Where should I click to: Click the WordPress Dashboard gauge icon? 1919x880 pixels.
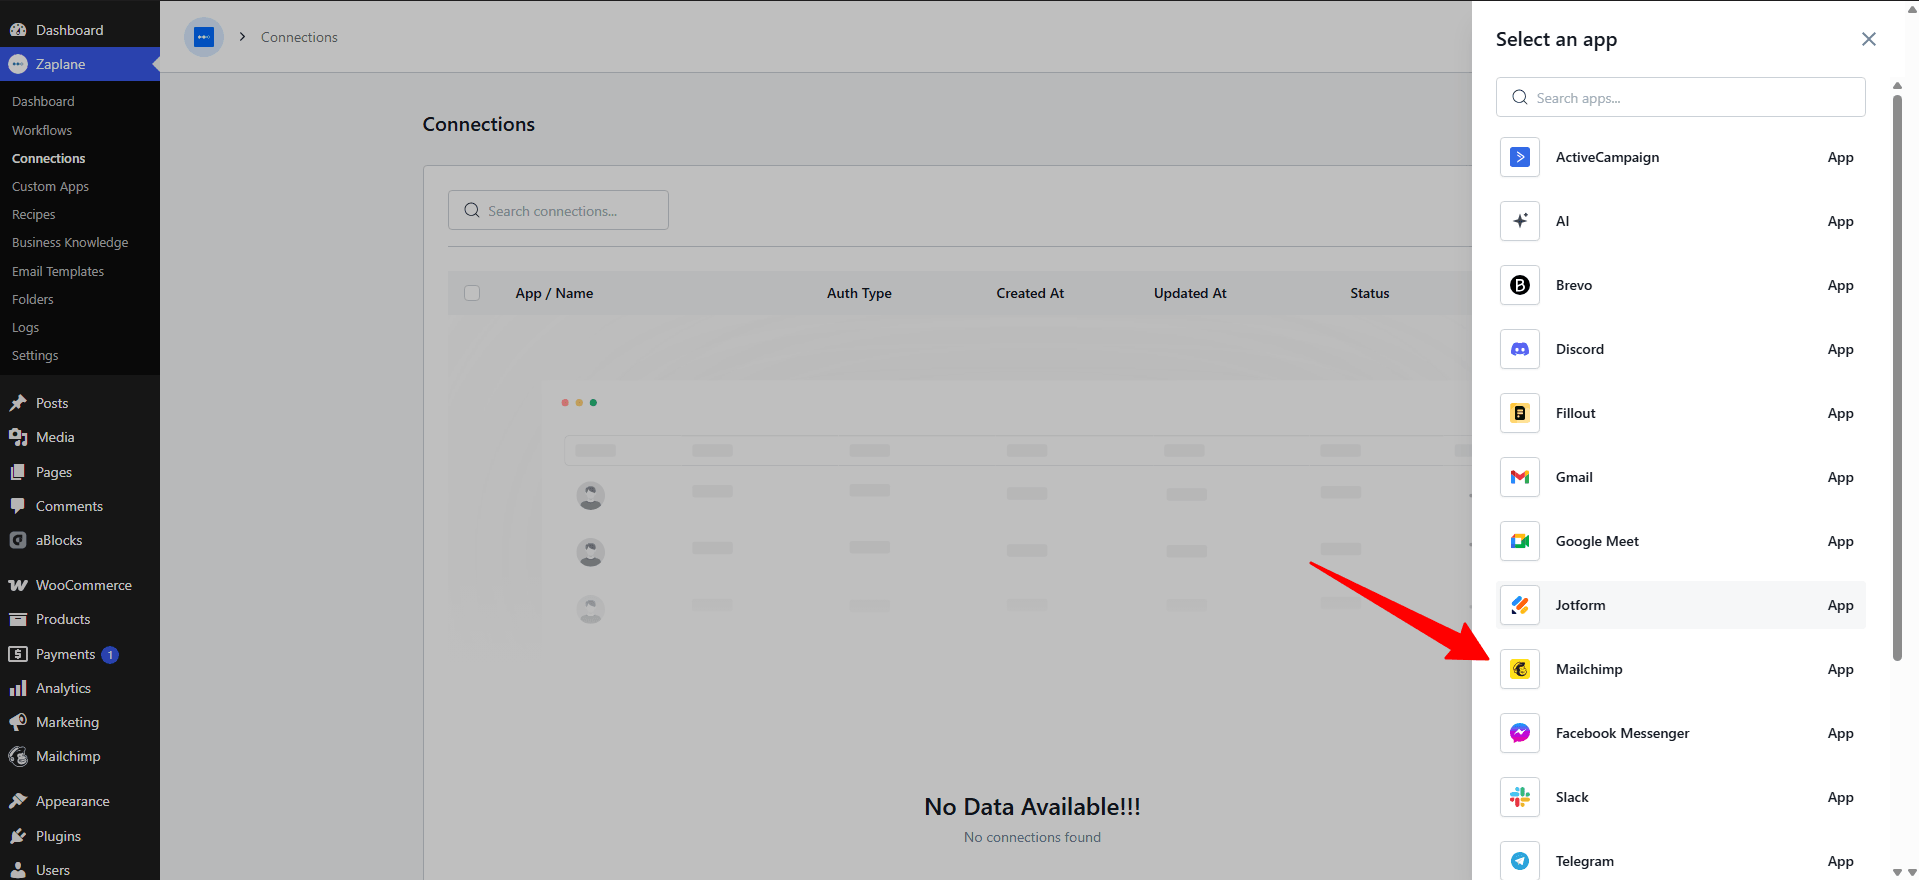pos(18,30)
